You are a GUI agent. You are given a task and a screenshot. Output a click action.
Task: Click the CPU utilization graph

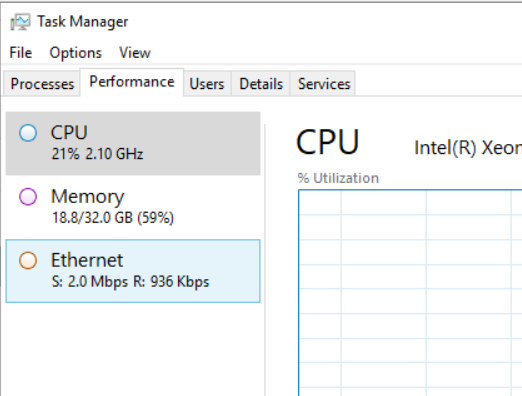click(x=410, y=293)
